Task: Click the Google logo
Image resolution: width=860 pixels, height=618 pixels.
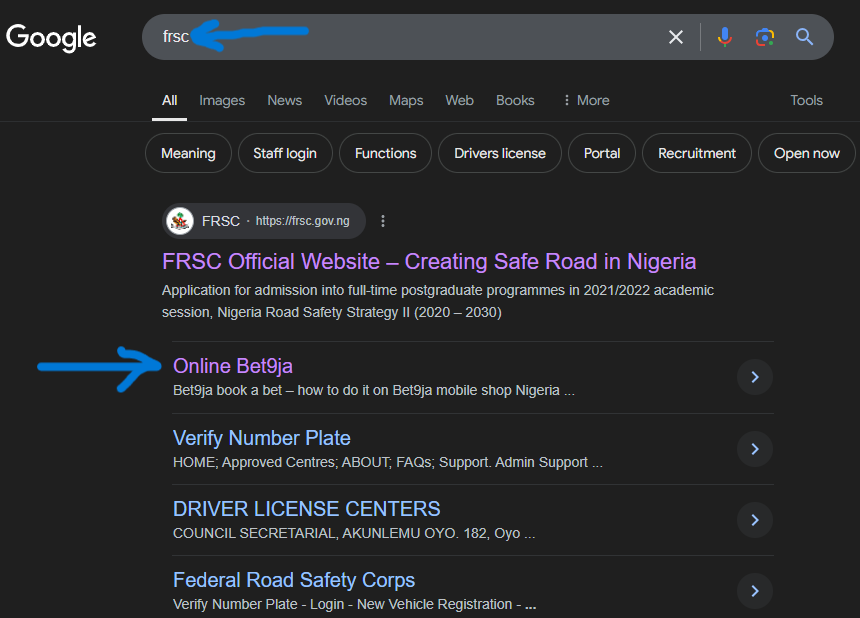Action: pyautogui.click(x=51, y=37)
